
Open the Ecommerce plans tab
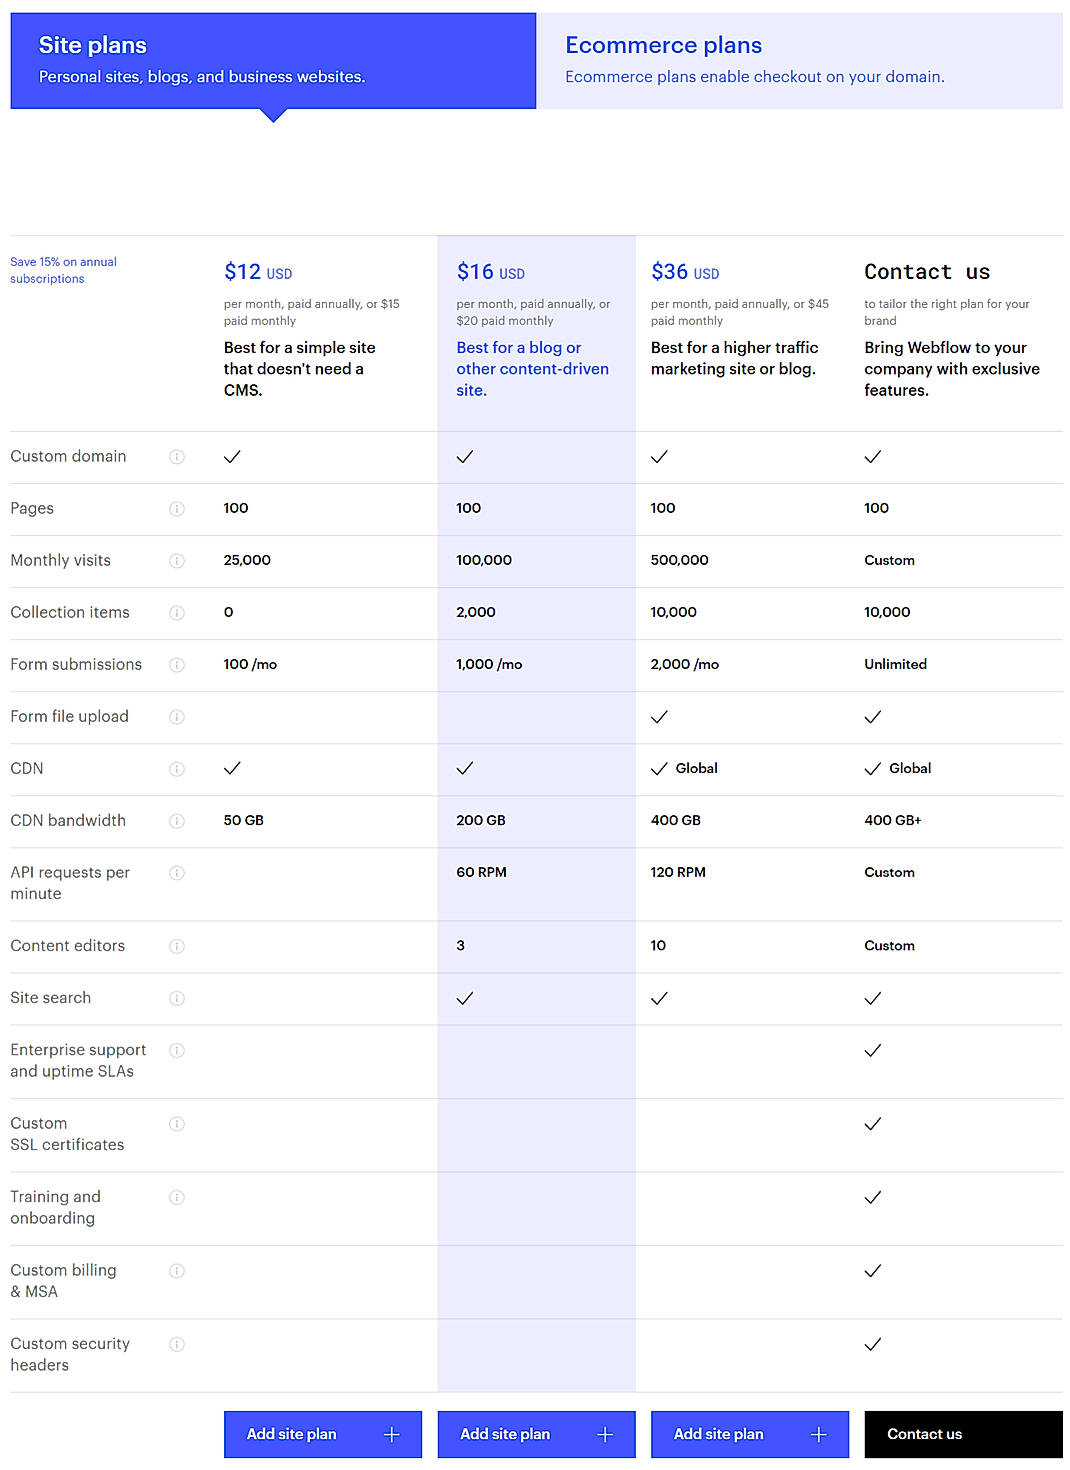(x=799, y=60)
